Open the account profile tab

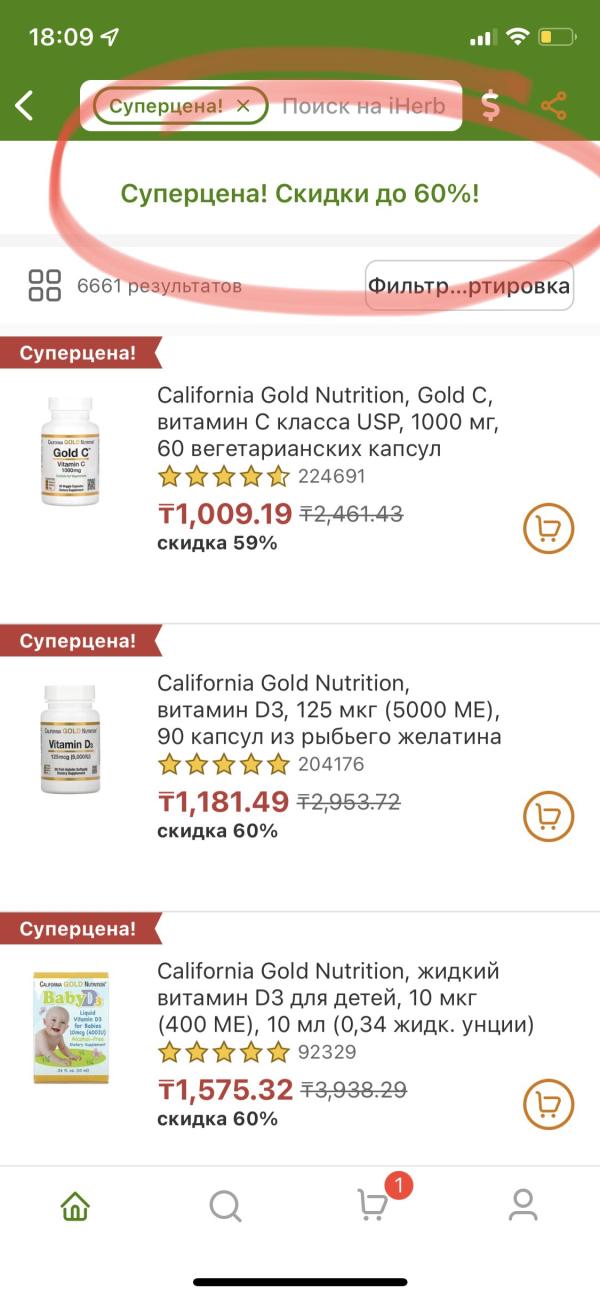(x=523, y=1206)
